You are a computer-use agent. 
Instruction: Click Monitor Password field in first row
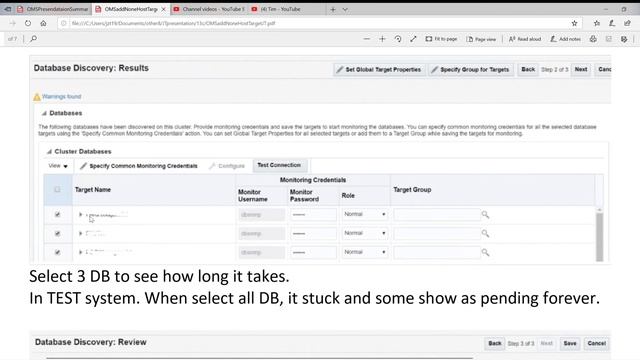click(x=313, y=214)
